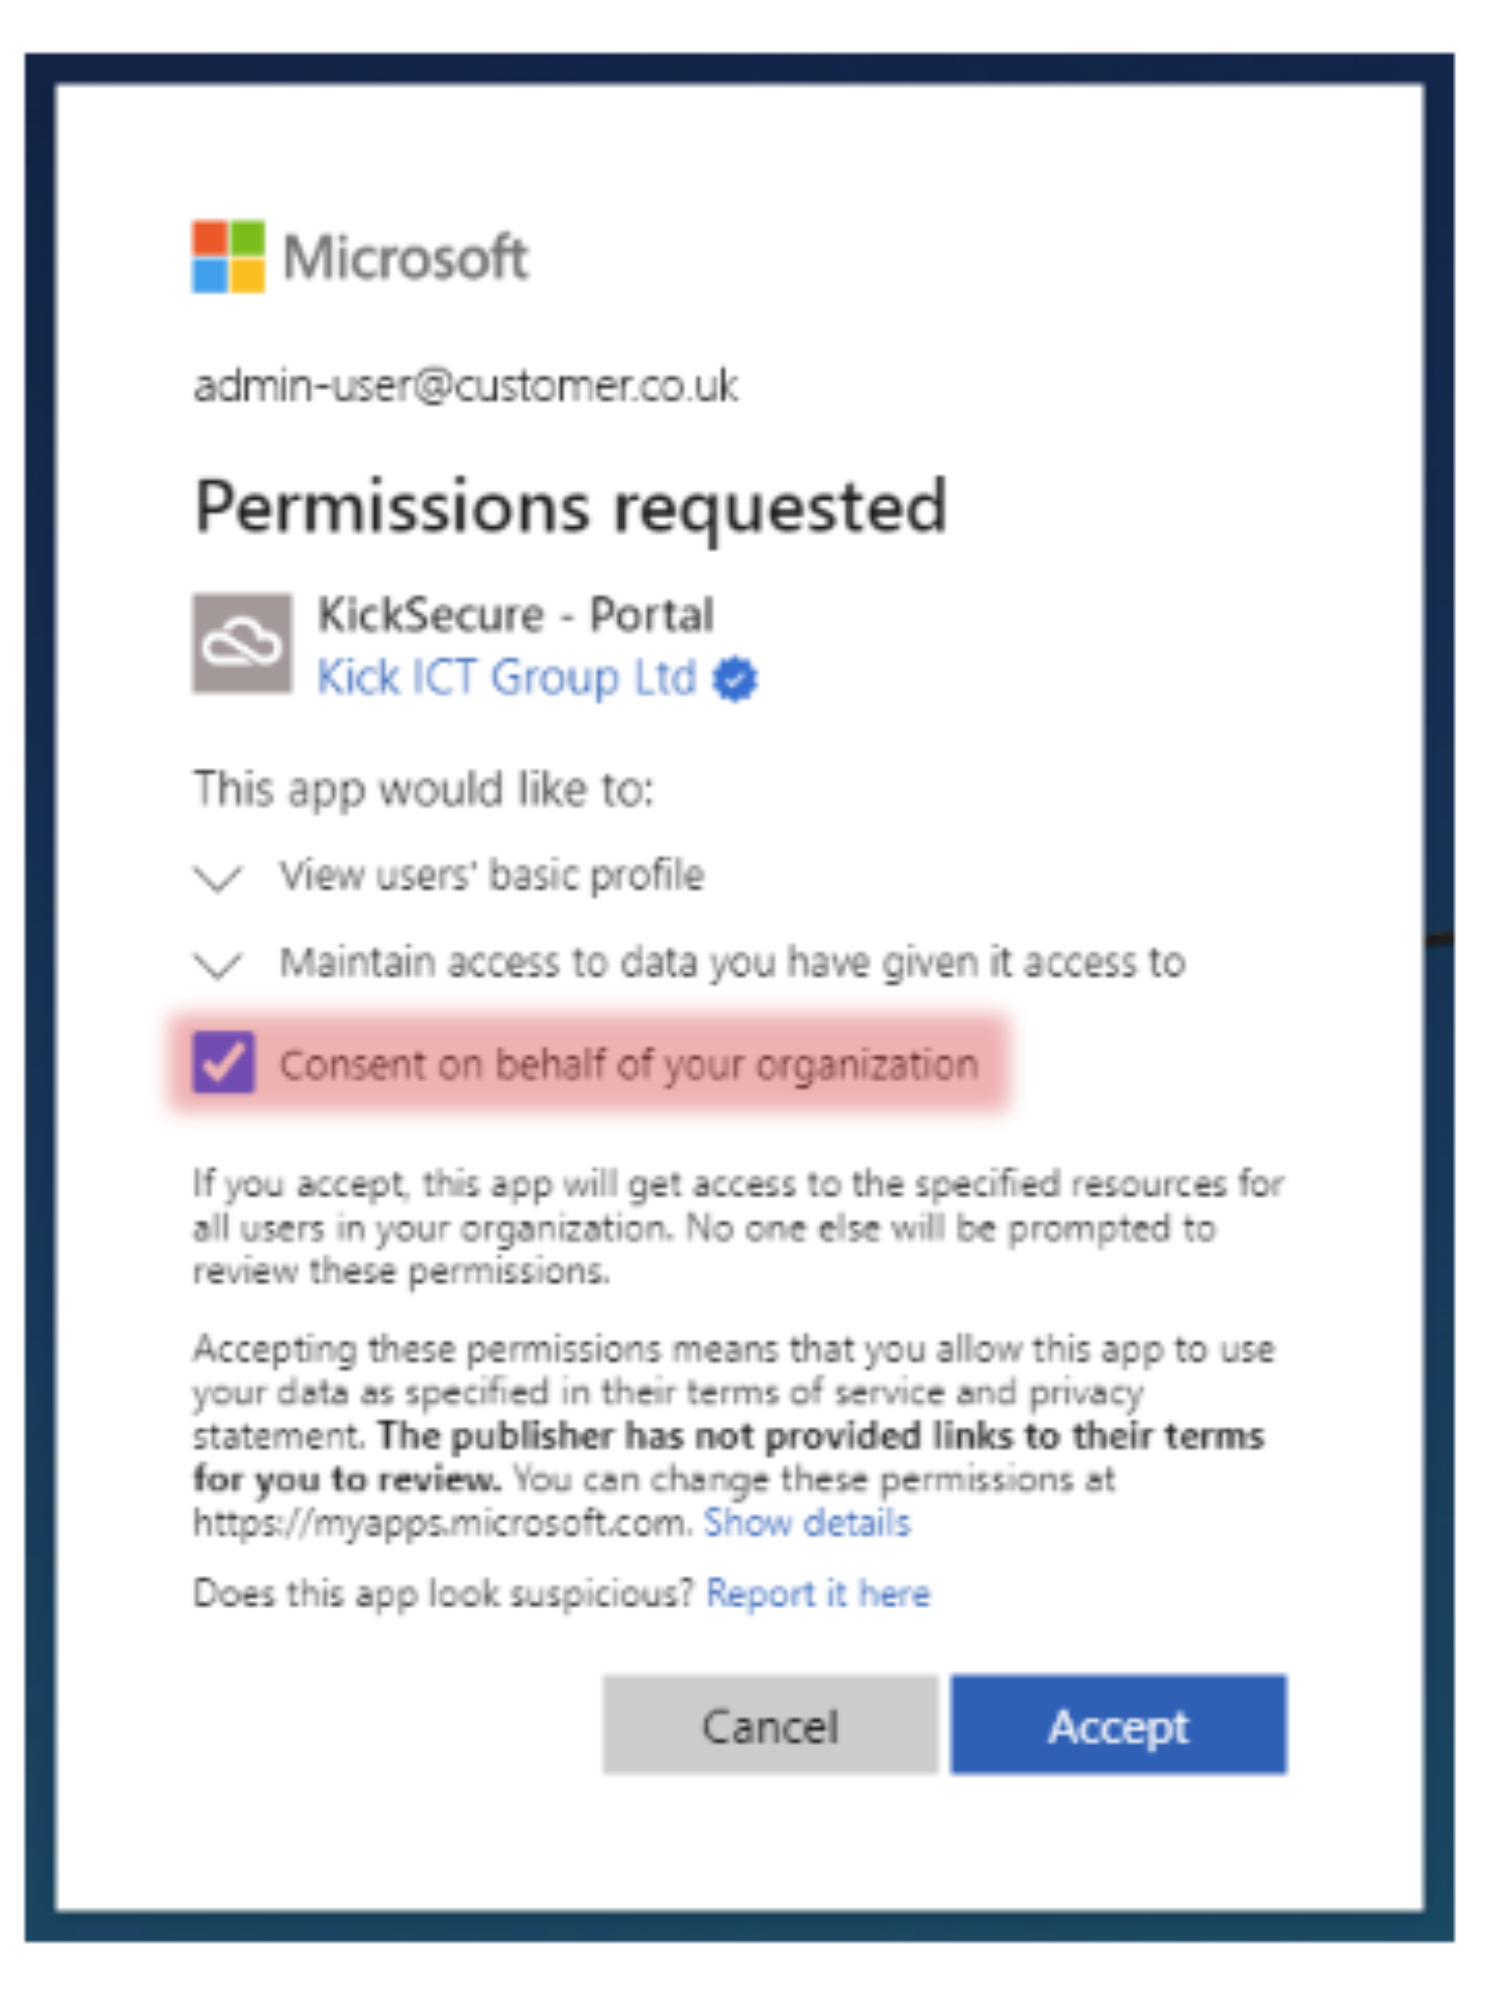Image resolution: width=1500 pixels, height=2000 pixels.
Task: Open the Kick ICT Group Ltd publisher link
Action: tap(506, 678)
